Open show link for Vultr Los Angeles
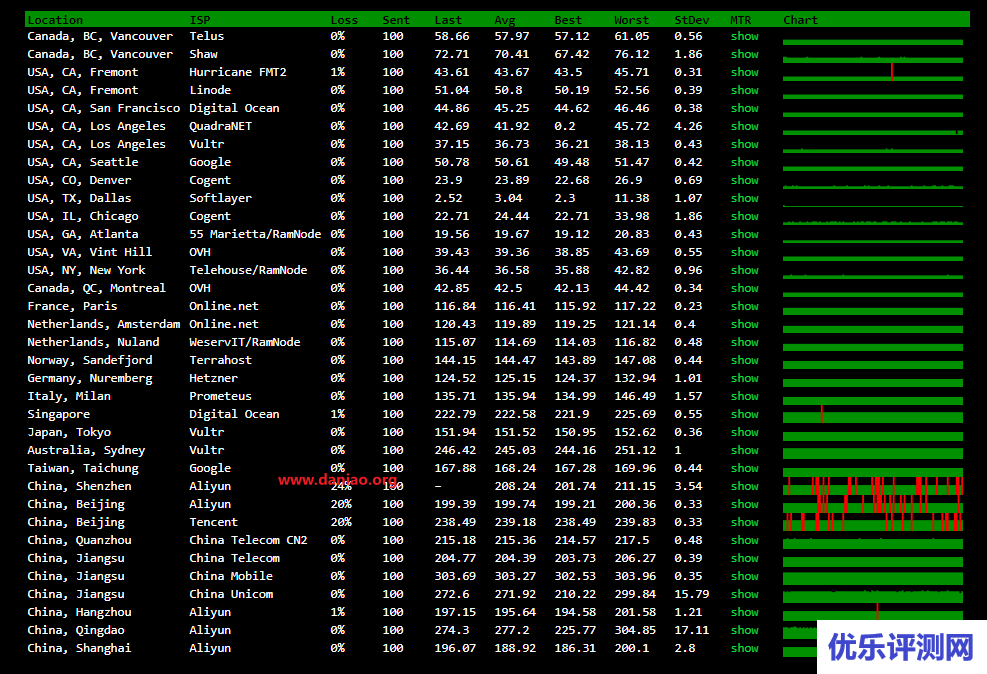 (x=744, y=144)
